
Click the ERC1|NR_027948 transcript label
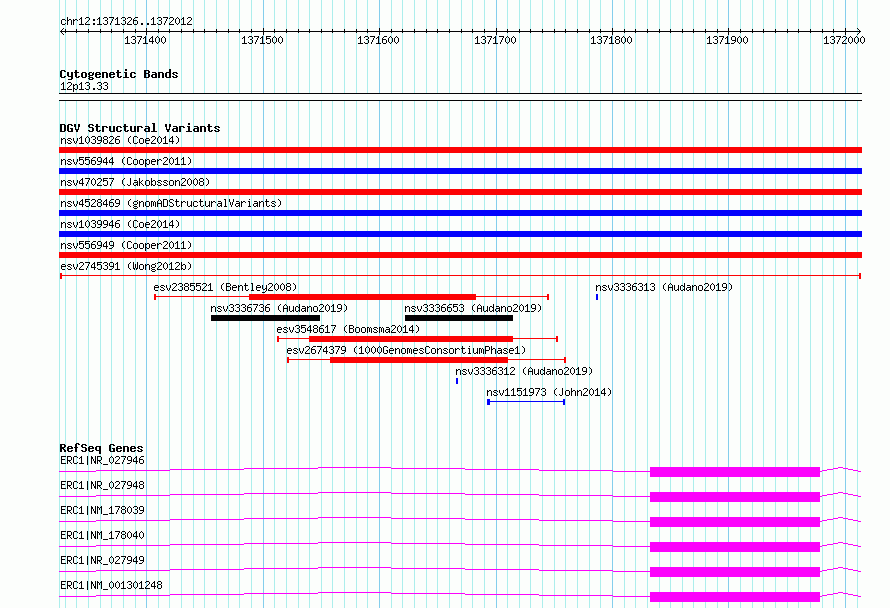pos(102,485)
